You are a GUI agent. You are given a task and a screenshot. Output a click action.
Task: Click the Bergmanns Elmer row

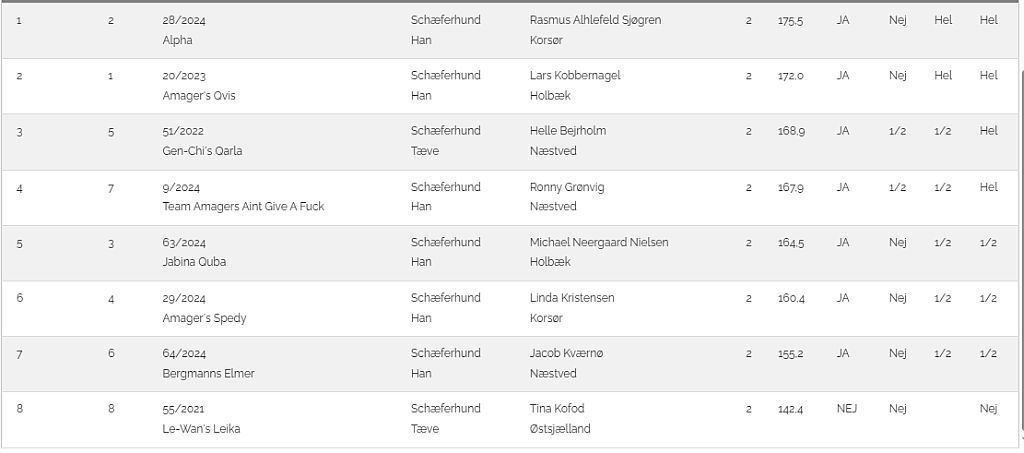[x=509, y=364]
